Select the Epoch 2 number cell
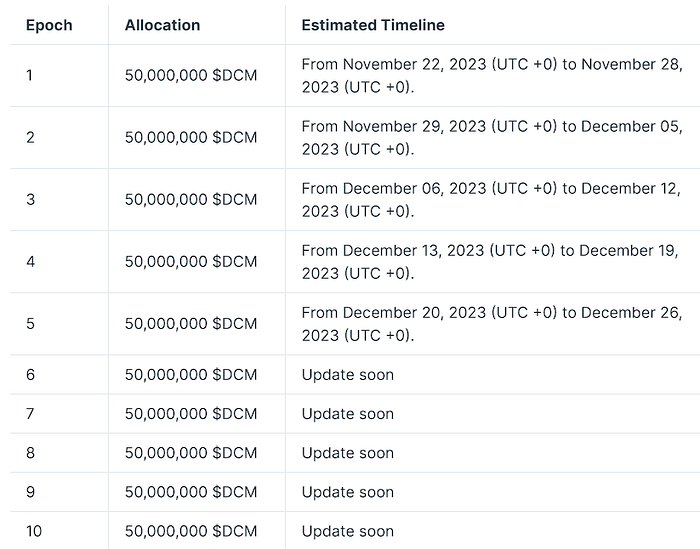This screenshot has width=700, height=549. pyautogui.click(x=30, y=137)
